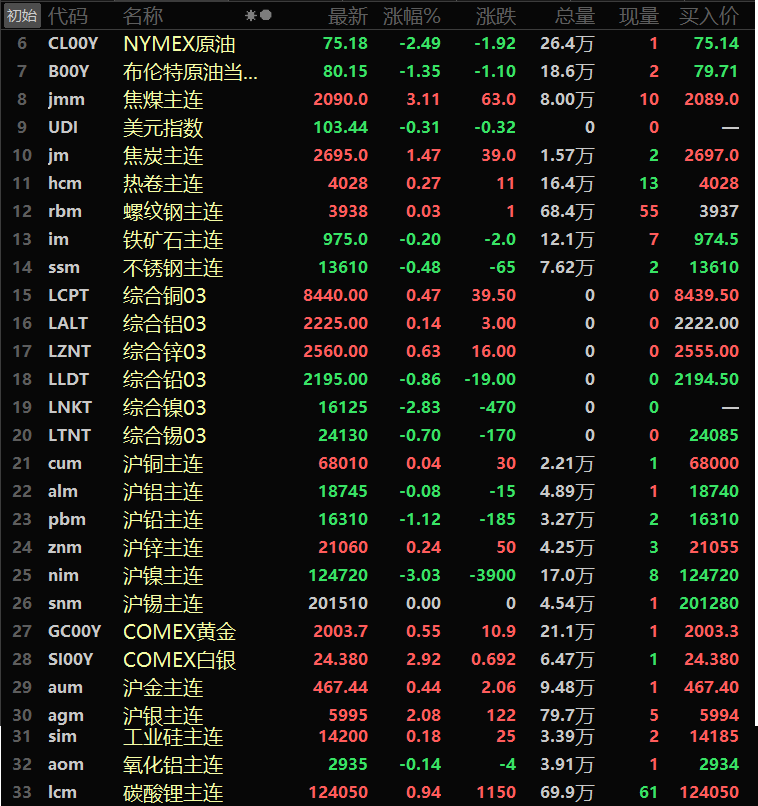This screenshot has height=806, width=758.
Task: Select the 综合锌03 row
Action: click(379, 352)
